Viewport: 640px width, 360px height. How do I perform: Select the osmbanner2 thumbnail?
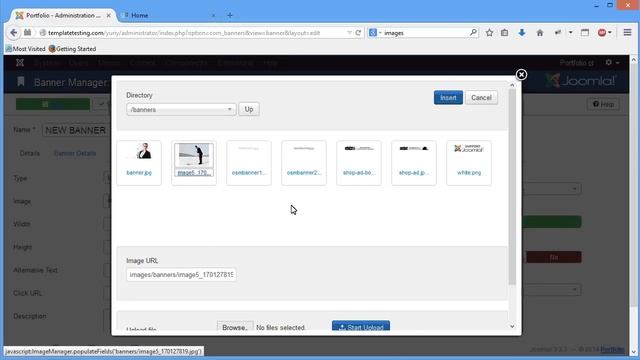tap(304, 163)
